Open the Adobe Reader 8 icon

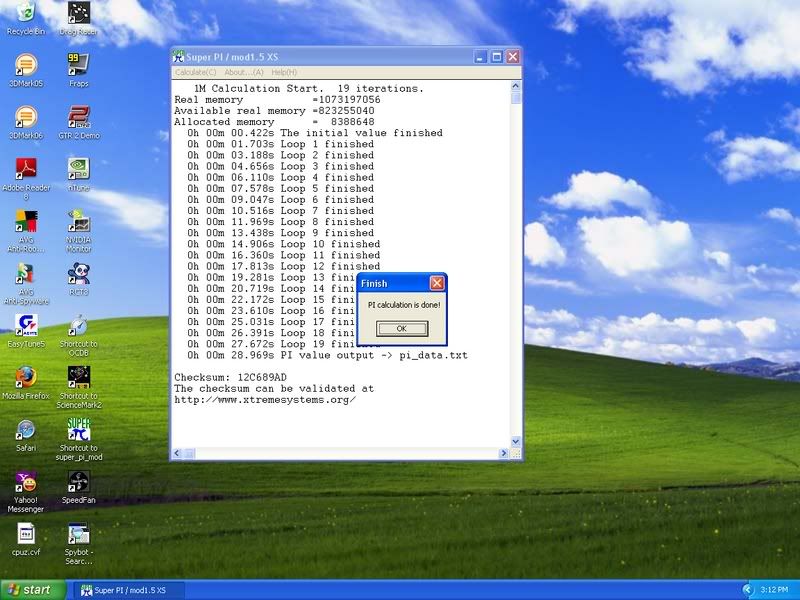tap(26, 179)
